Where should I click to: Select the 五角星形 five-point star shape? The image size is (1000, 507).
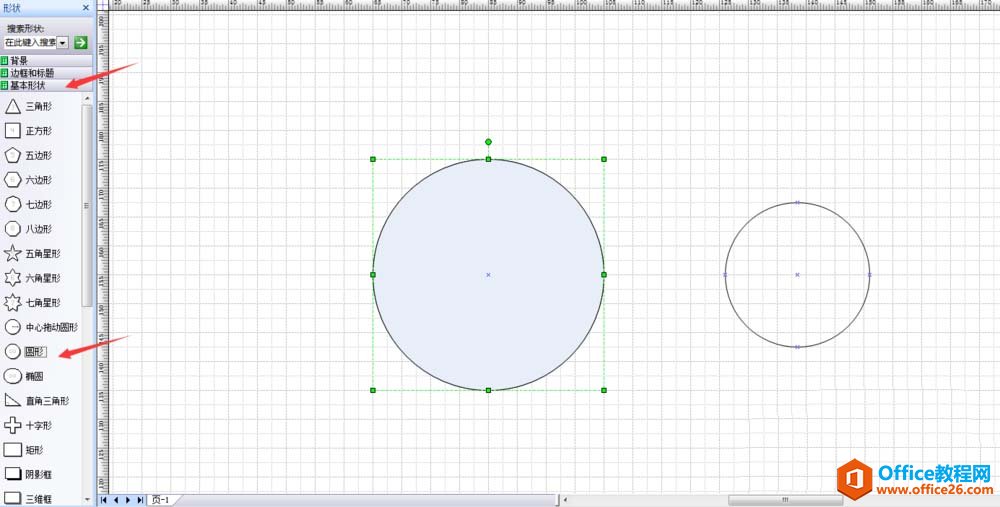(33, 254)
